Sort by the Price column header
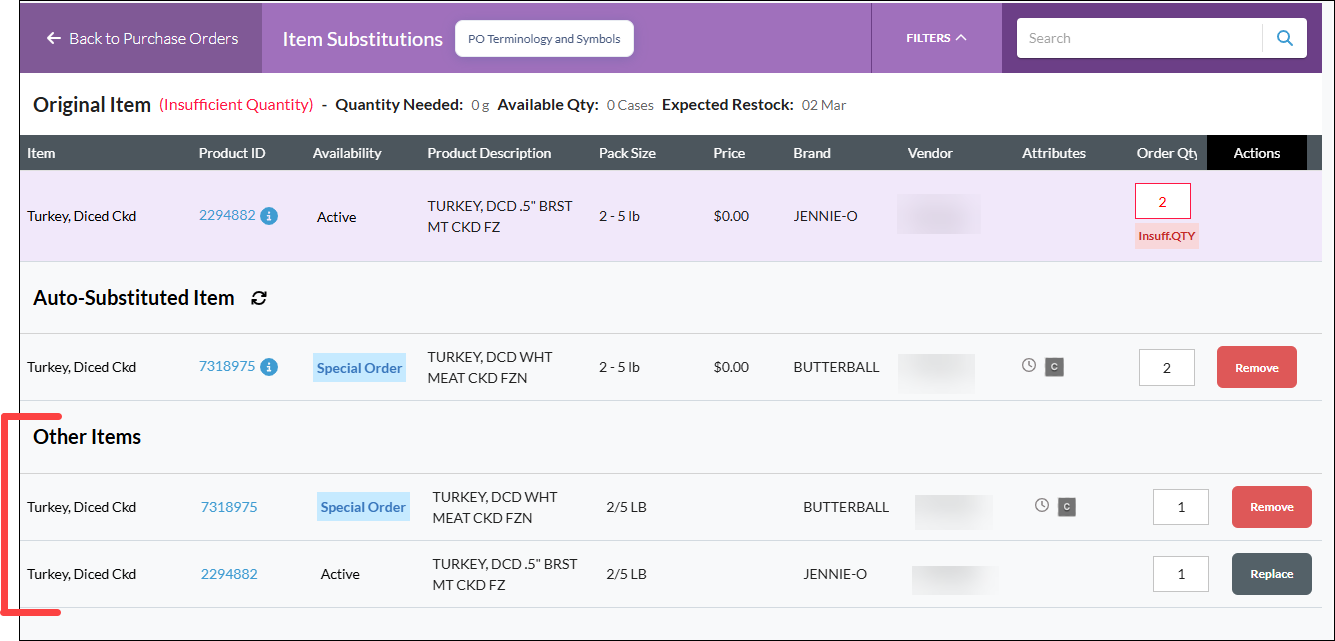Image resolution: width=1335 pixels, height=641 pixels. pos(729,153)
